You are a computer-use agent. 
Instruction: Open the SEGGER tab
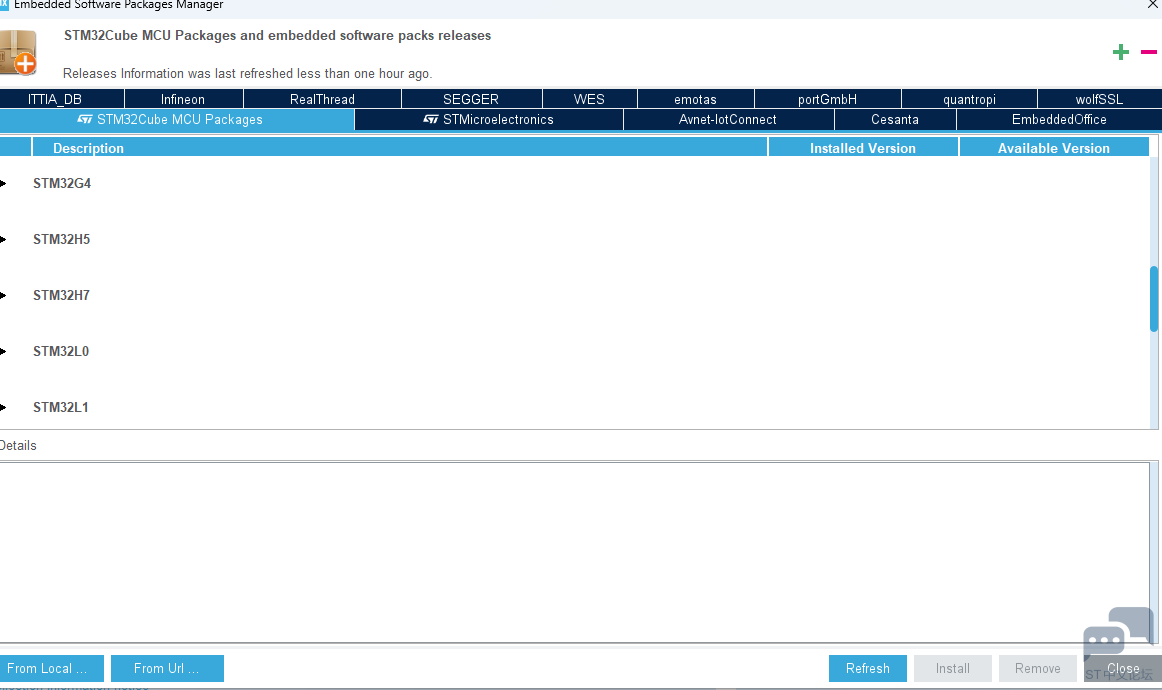(471, 99)
